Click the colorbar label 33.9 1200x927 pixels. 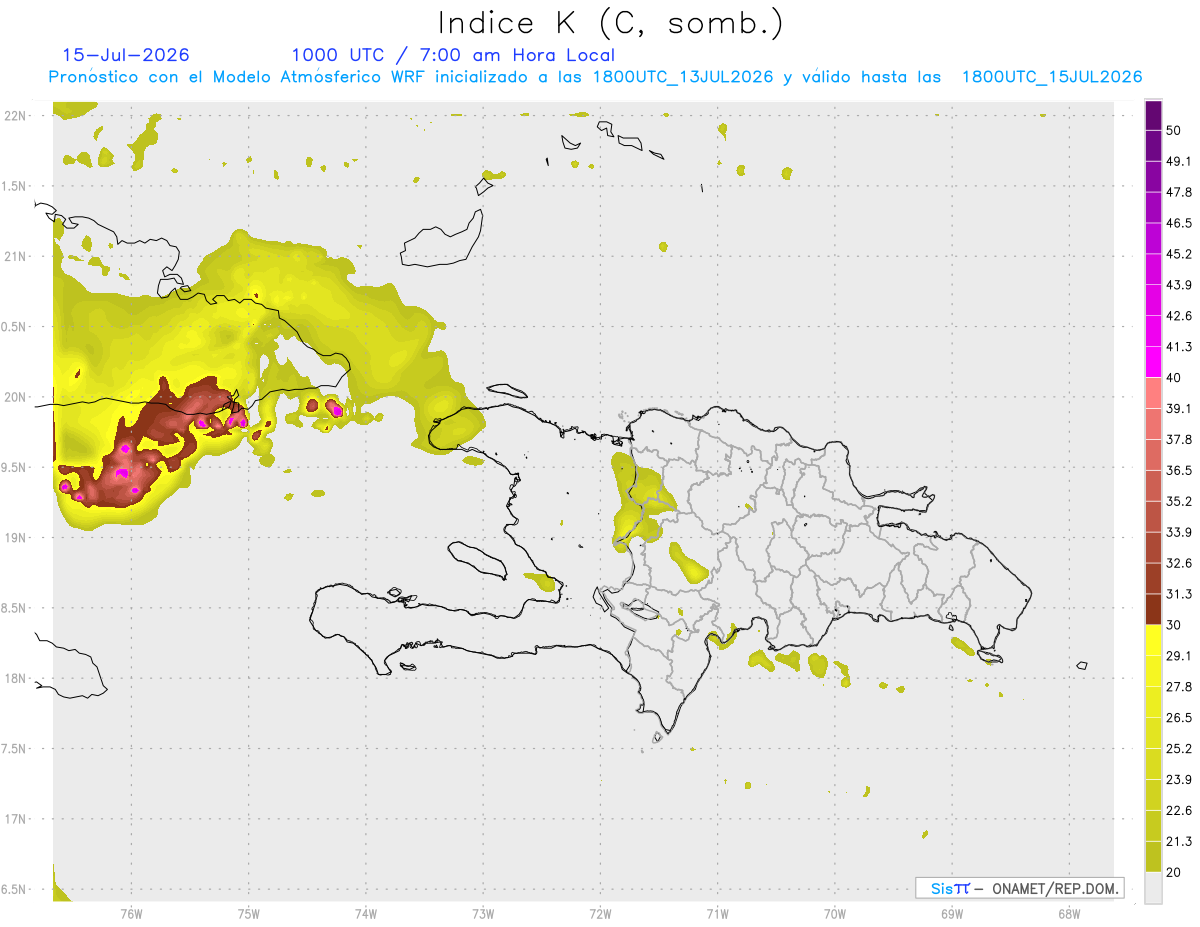click(x=1179, y=532)
